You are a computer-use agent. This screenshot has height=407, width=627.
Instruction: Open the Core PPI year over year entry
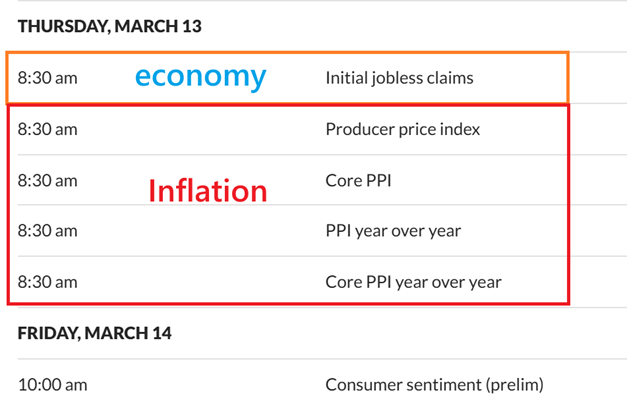click(413, 282)
